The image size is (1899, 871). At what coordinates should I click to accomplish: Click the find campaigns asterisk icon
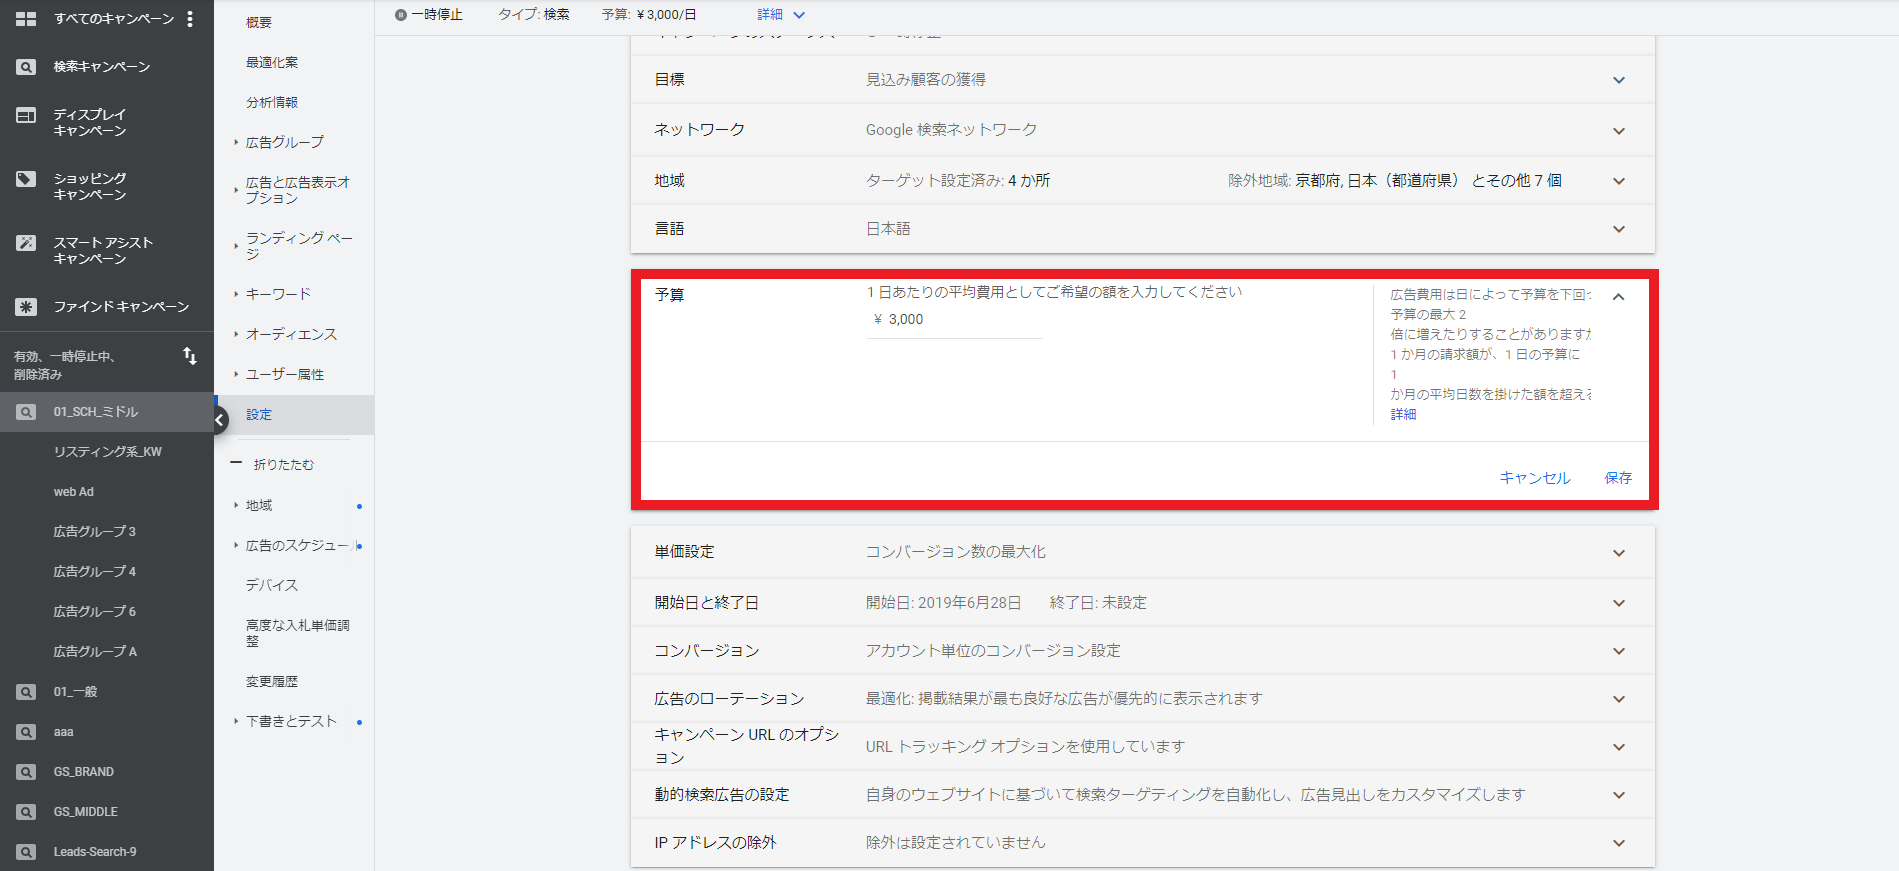tap(26, 307)
